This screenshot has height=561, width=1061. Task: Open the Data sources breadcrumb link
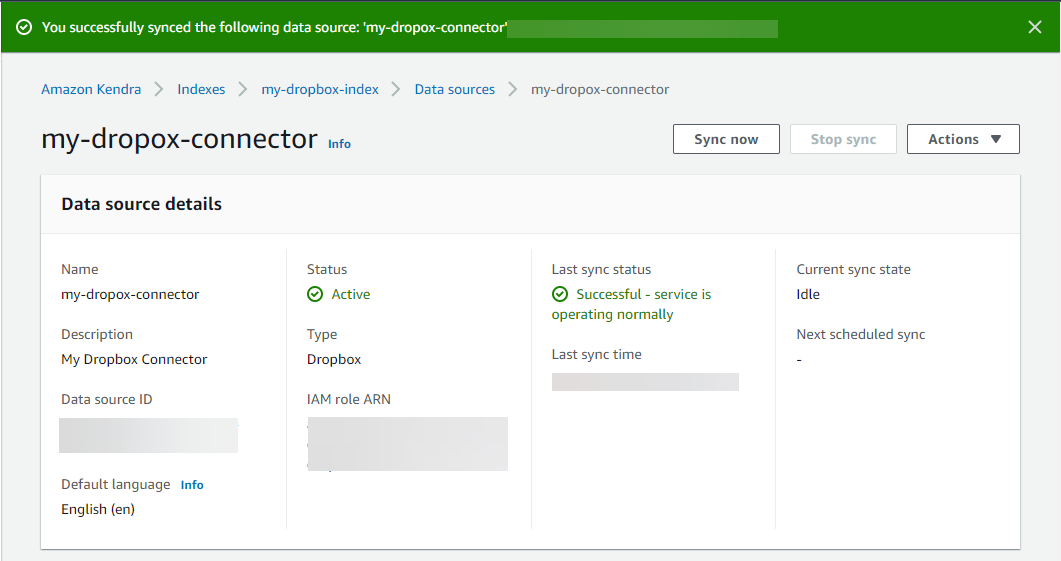[455, 89]
